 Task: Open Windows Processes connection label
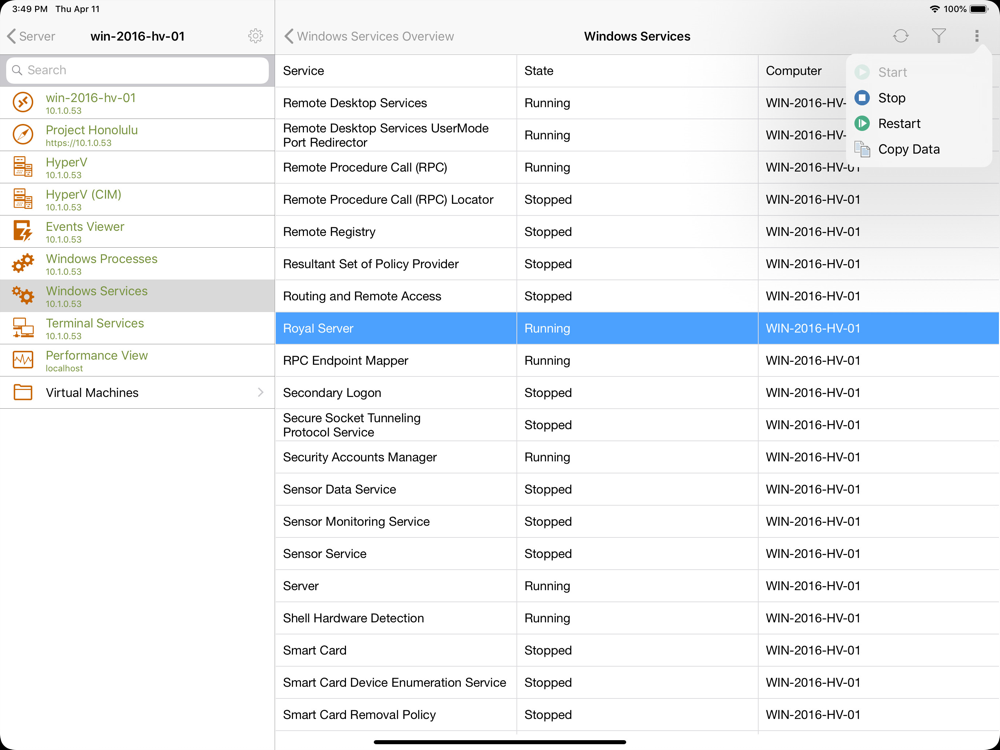click(x=101, y=259)
